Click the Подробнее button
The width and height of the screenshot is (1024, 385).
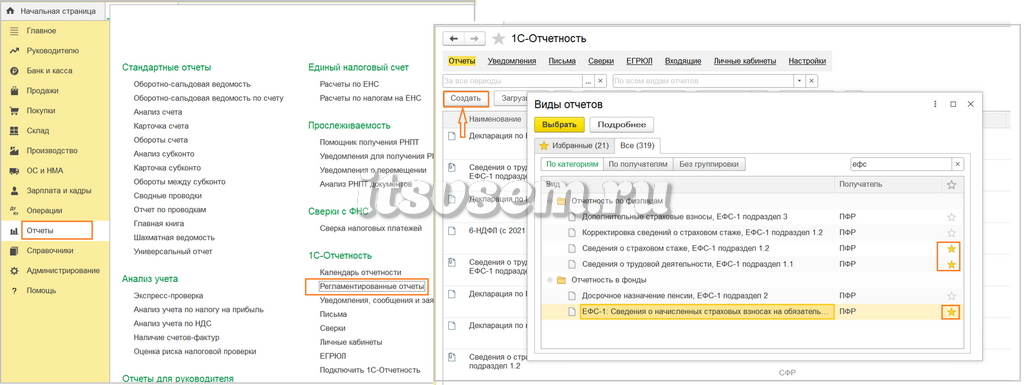click(622, 125)
